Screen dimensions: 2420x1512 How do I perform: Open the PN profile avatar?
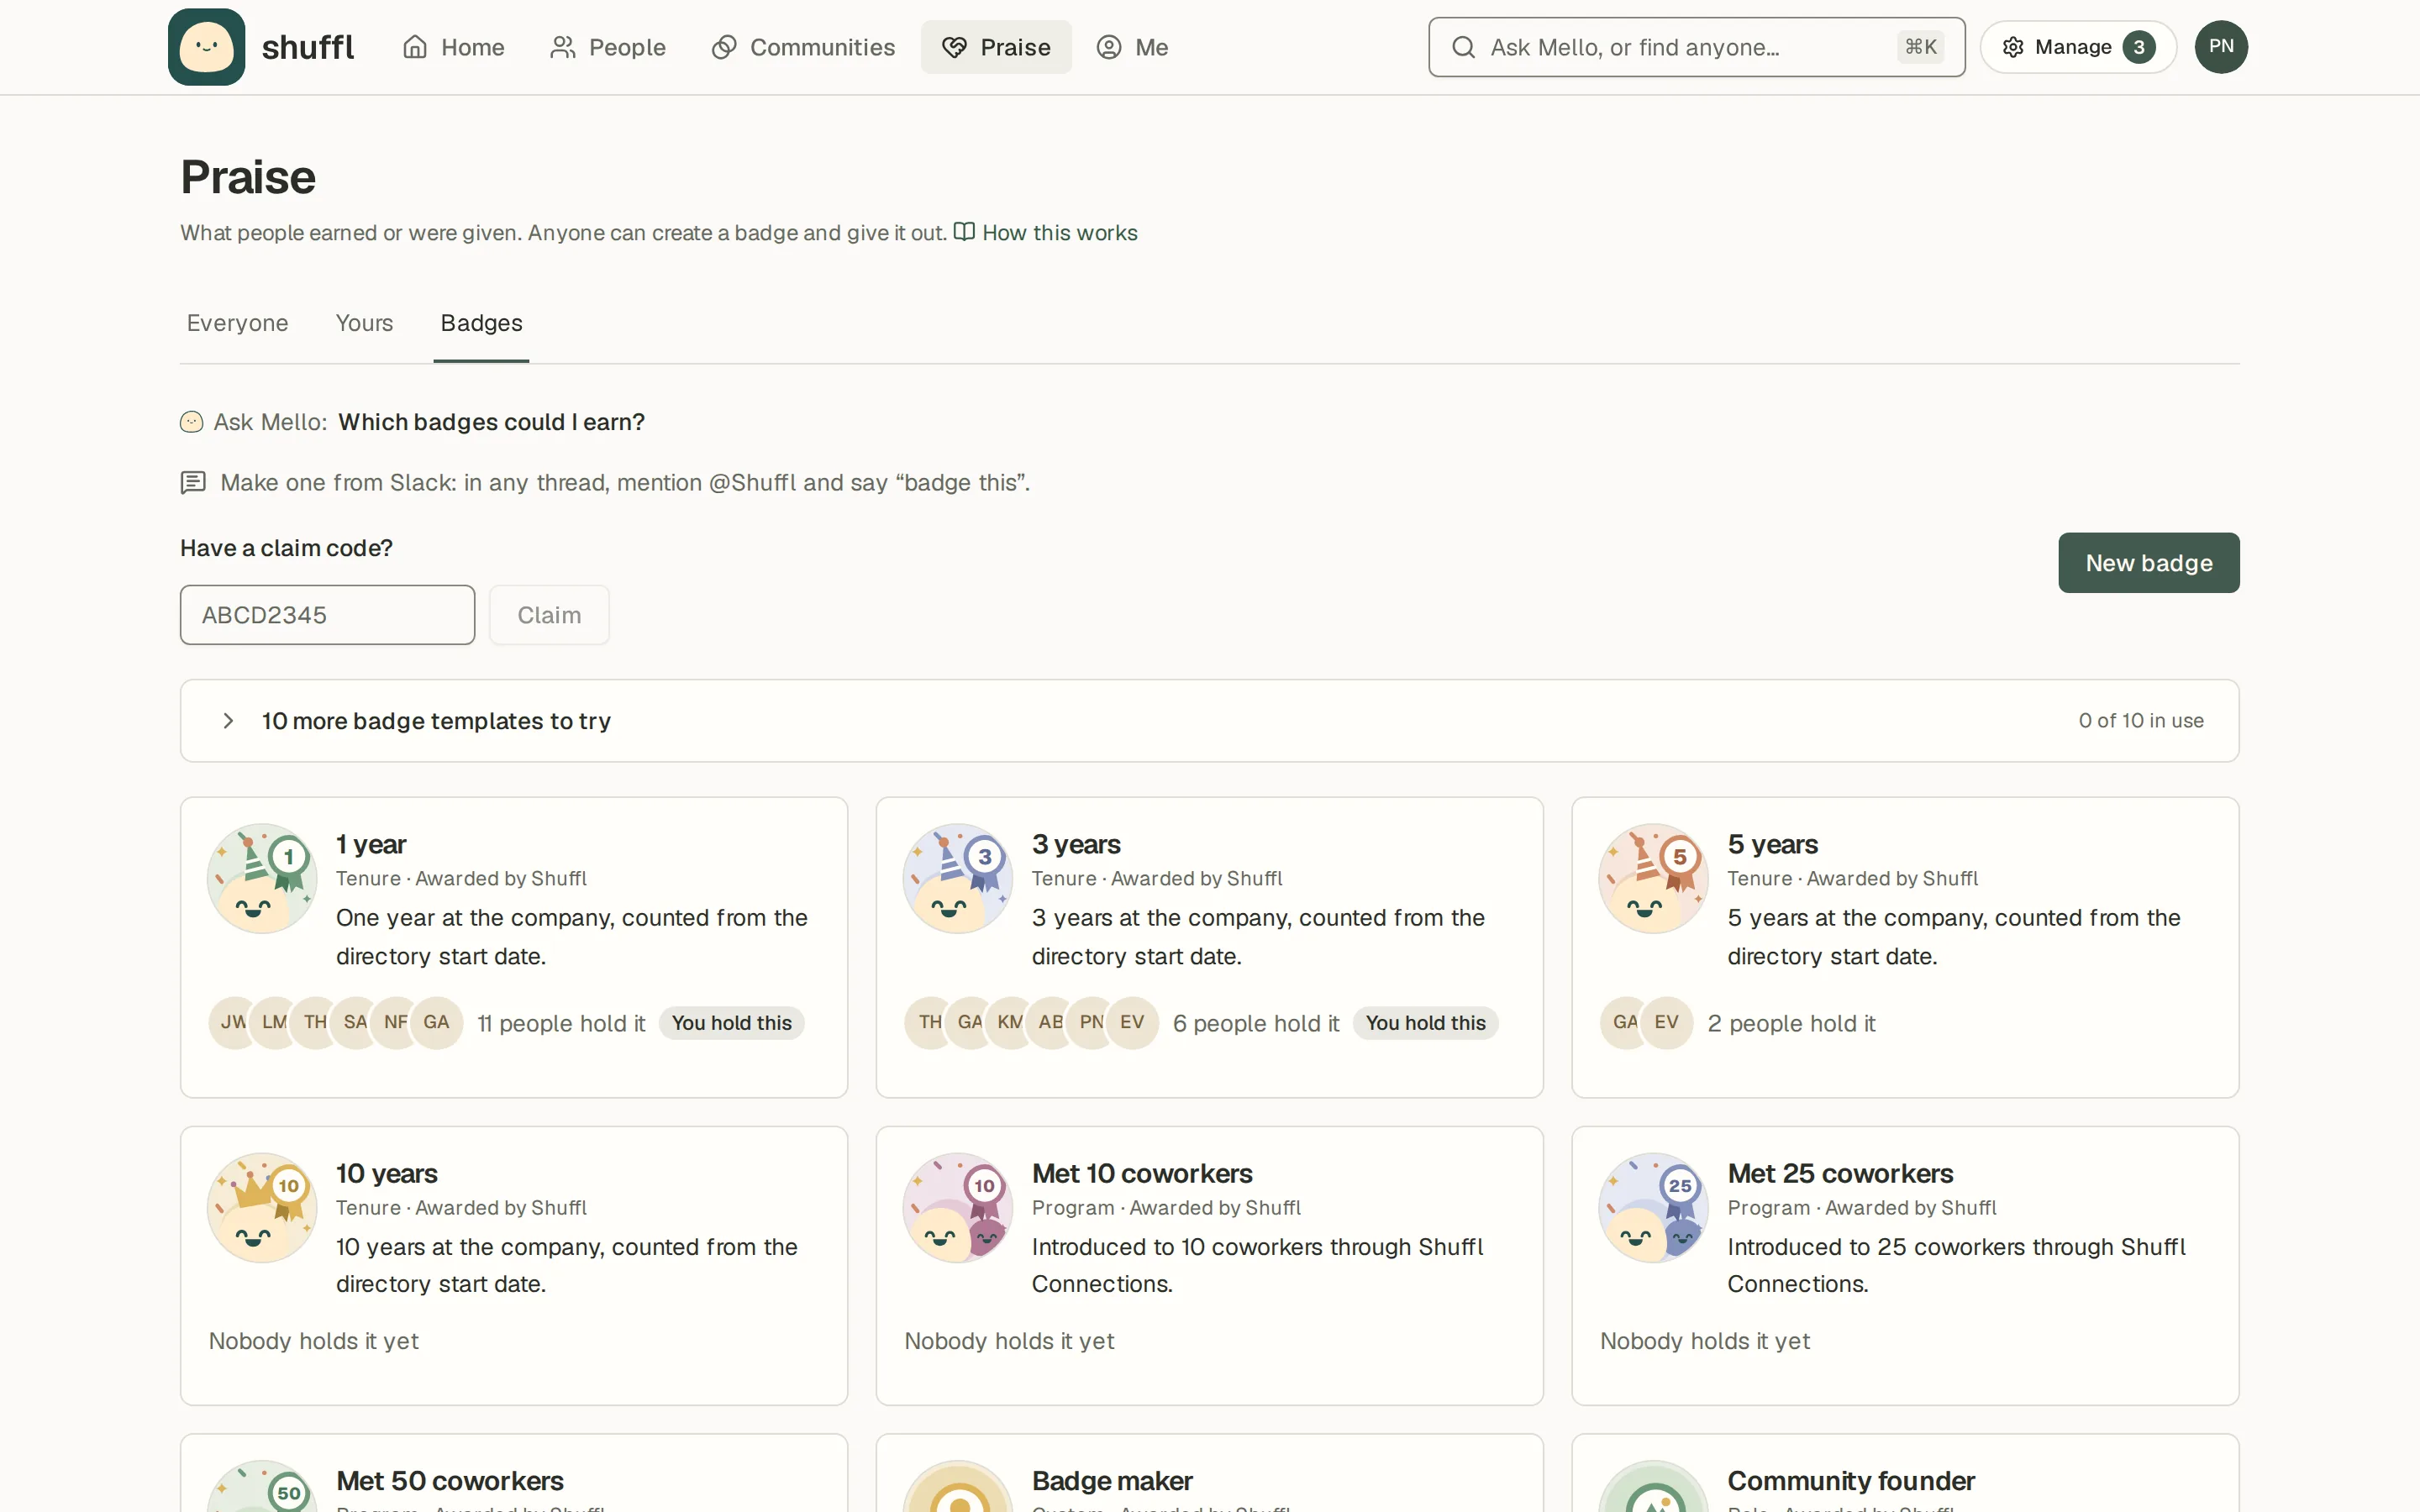click(x=2220, y=47)
